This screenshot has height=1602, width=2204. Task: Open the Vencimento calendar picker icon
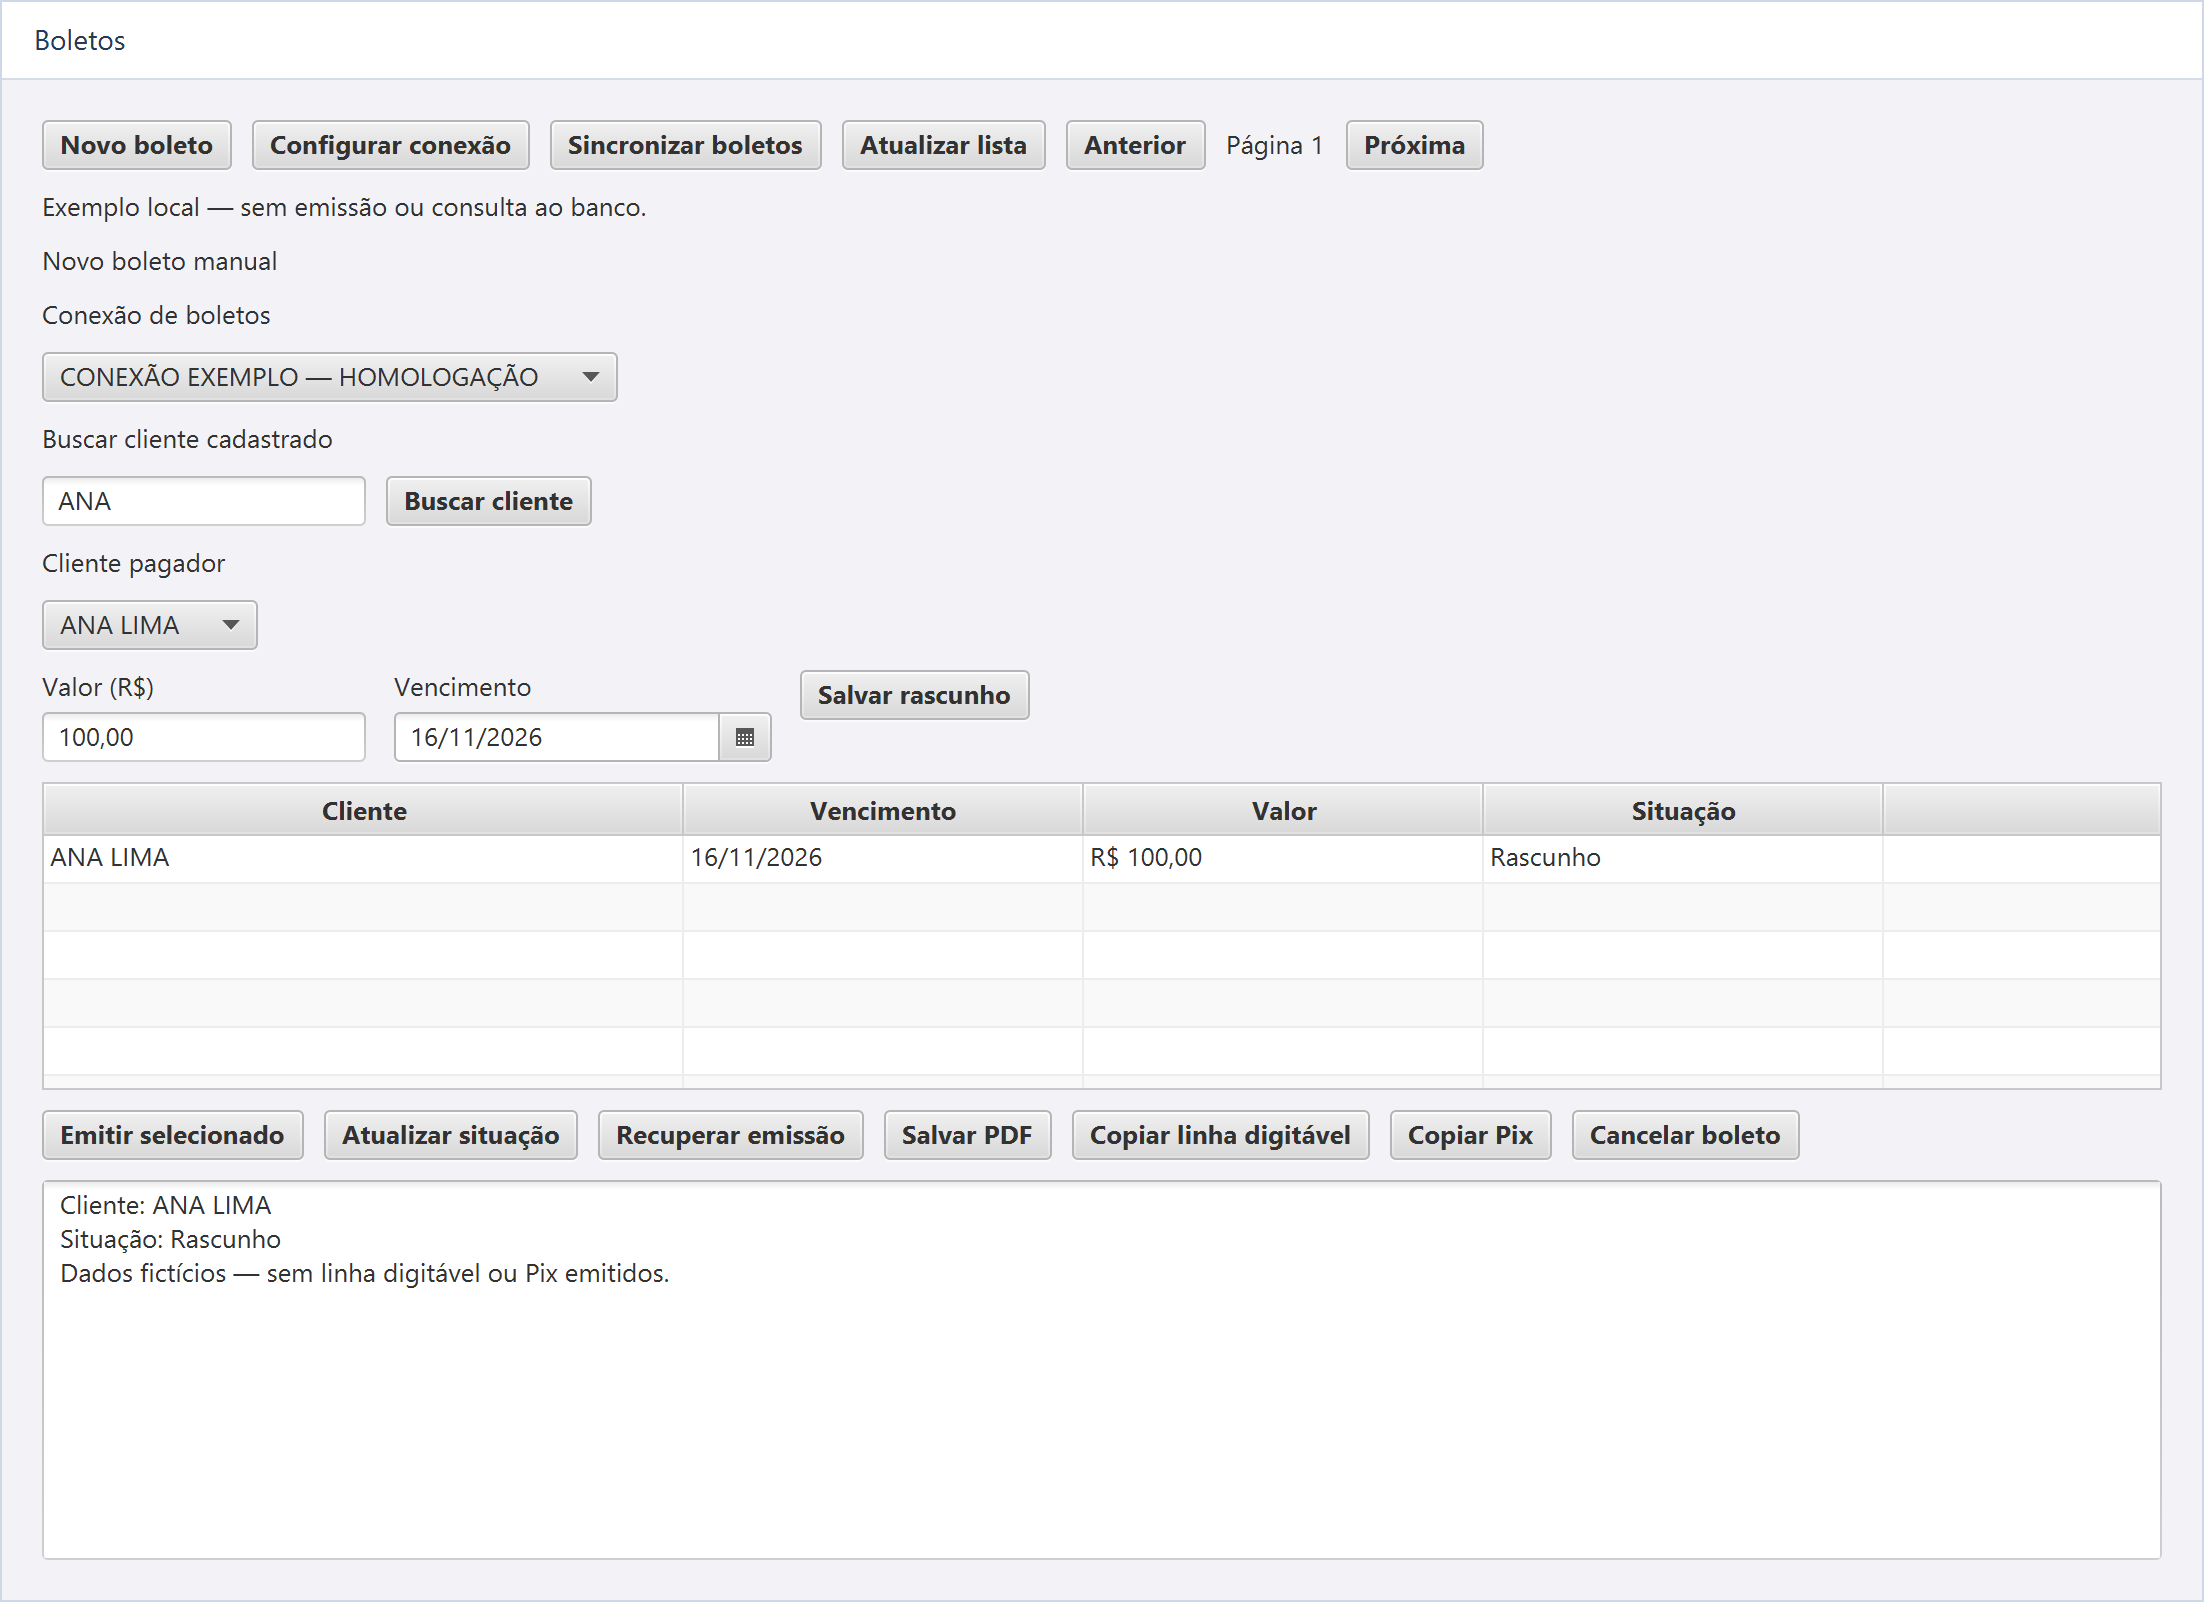click(x=745, y=737)
